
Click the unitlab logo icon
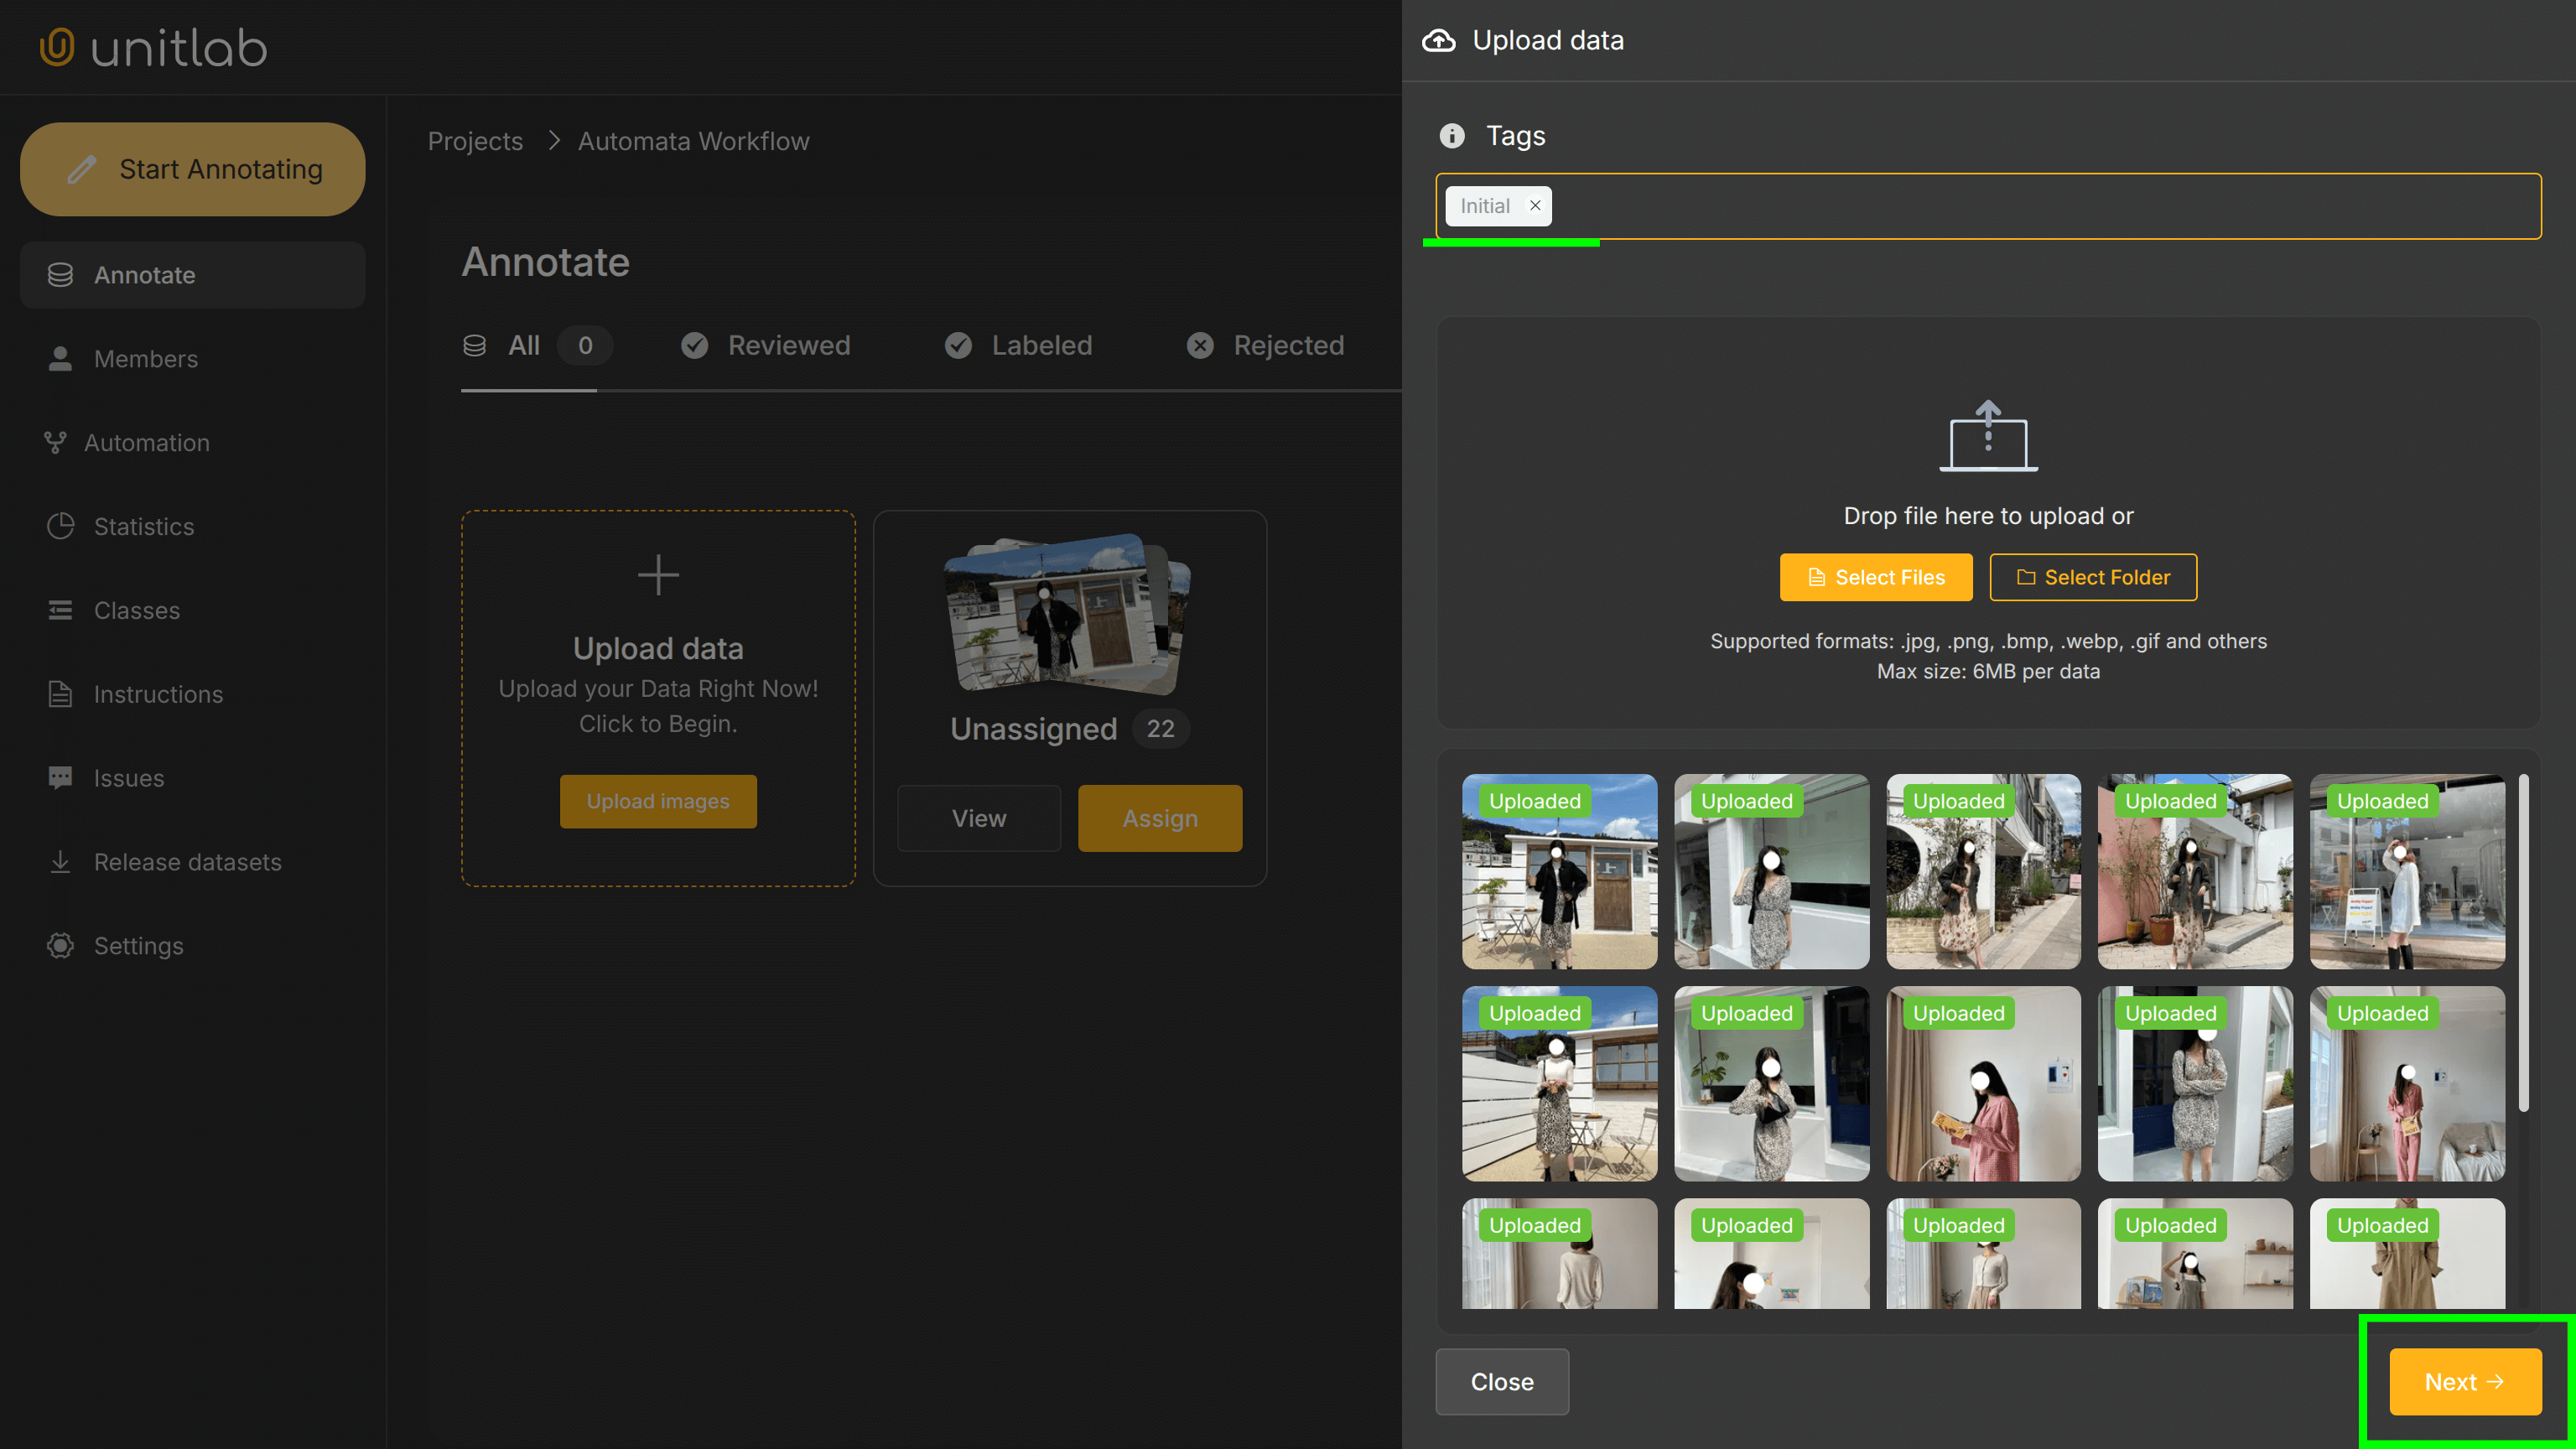[57, 47]
